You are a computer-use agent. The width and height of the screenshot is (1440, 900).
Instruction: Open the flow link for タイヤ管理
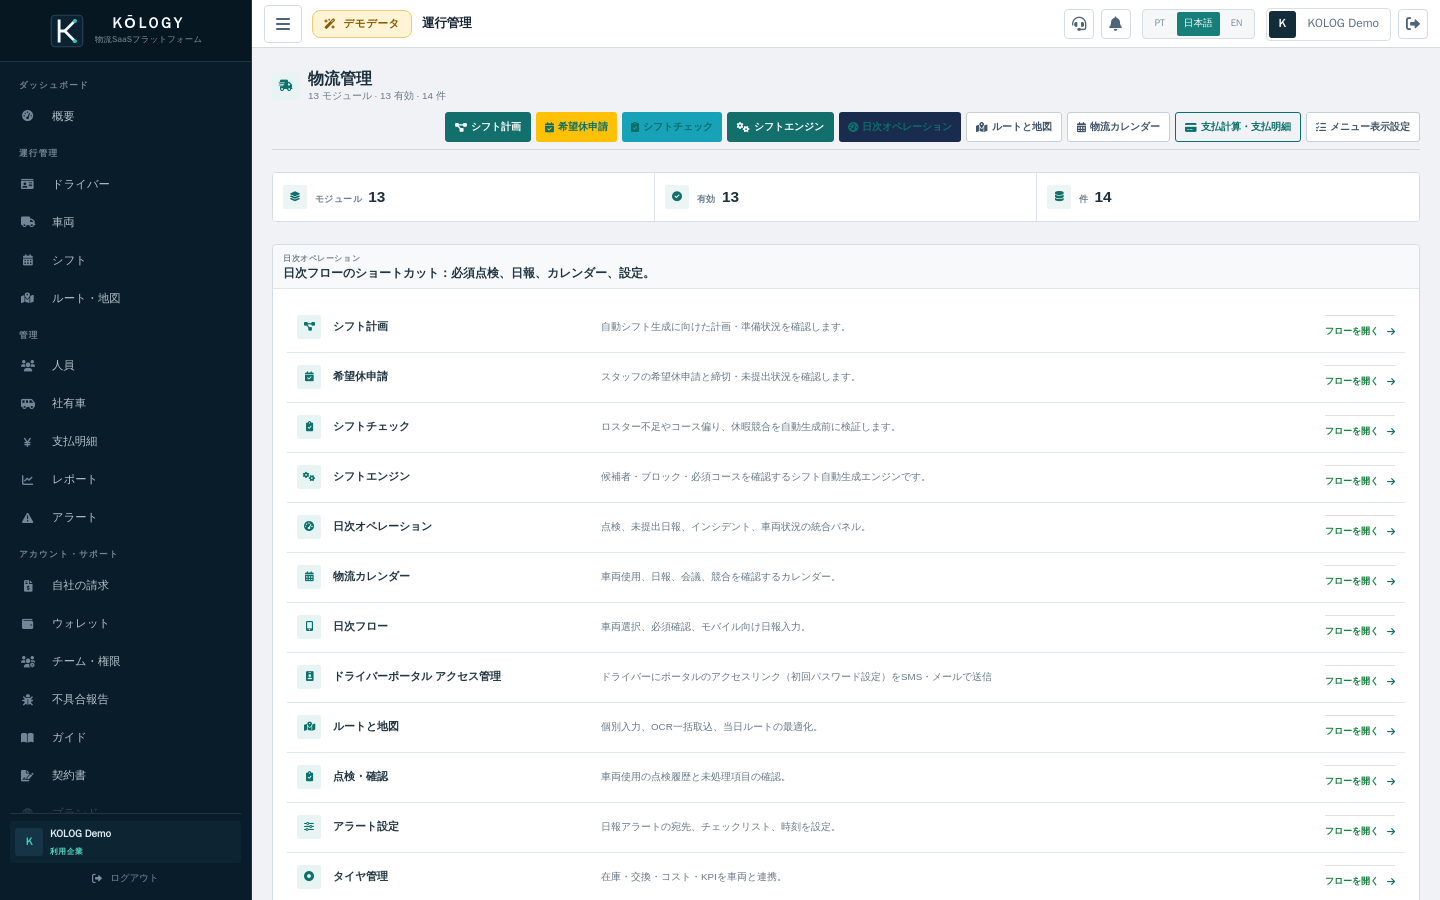1360,881
